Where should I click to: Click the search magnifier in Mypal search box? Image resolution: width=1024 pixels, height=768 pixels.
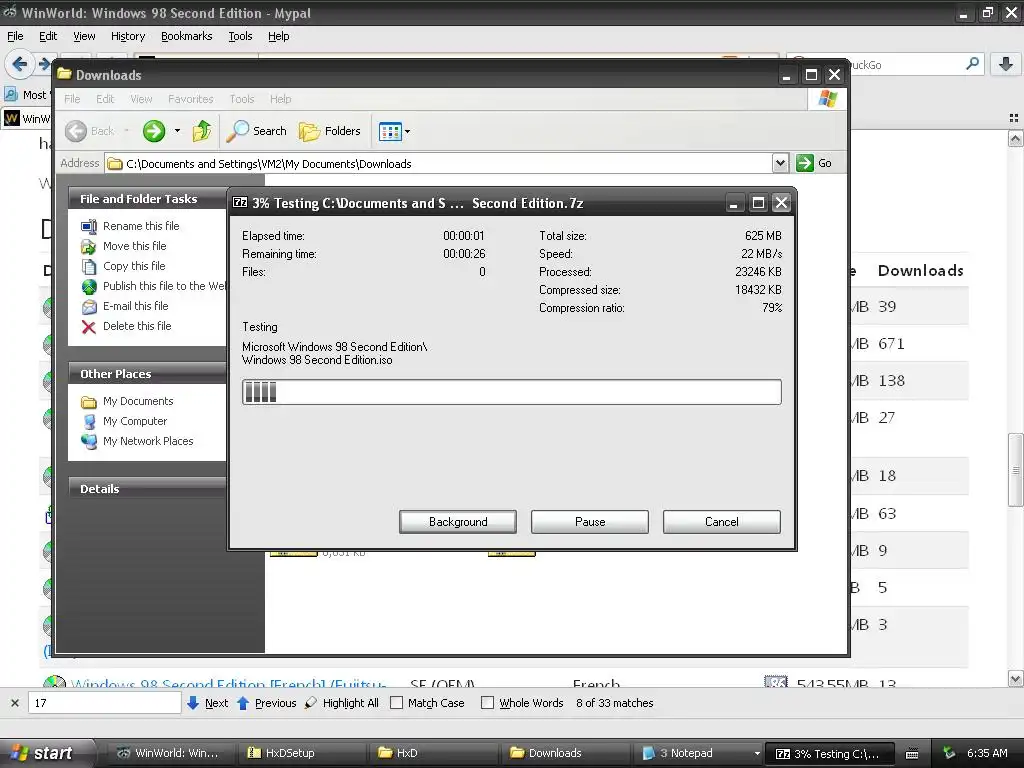tap(972, 64)
